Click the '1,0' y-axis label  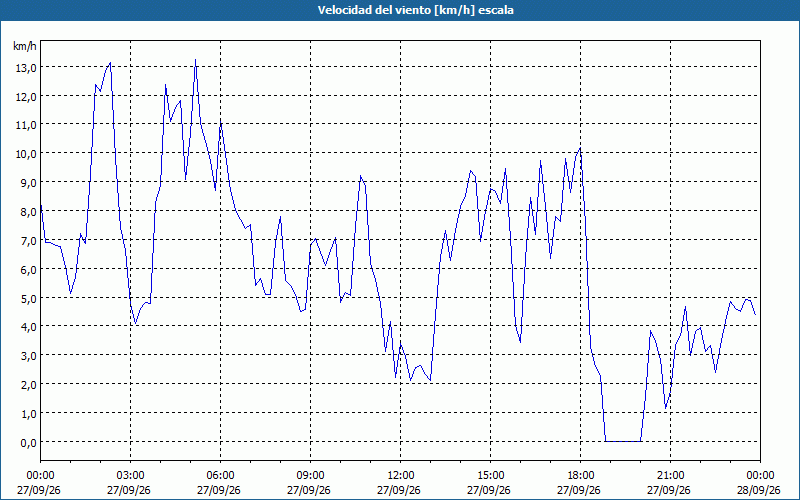pos(29,414)
